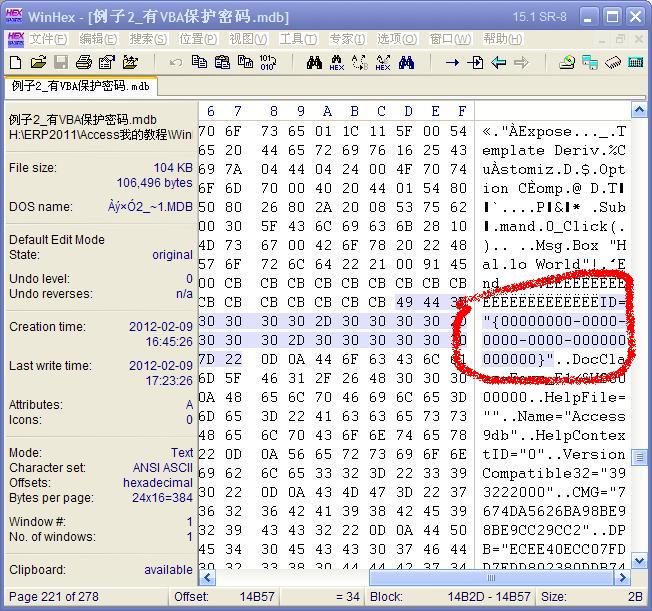Open the 视图(V) menu

tap(248, 39)
